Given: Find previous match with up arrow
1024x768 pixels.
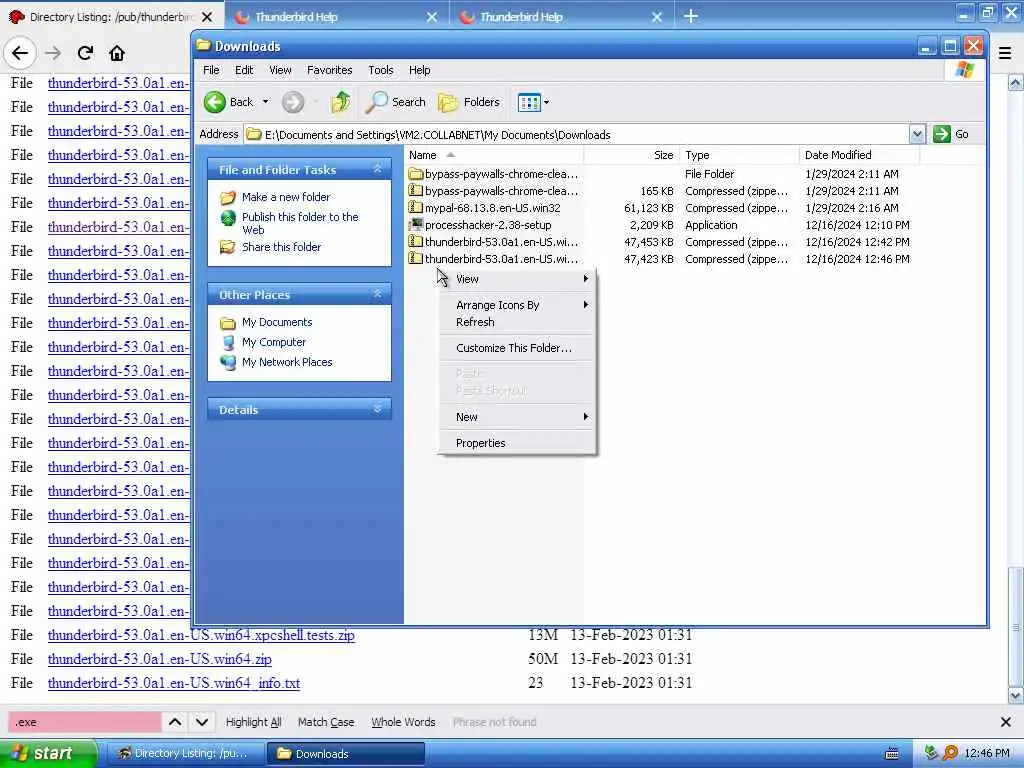Looking at the screenshot, I should click(x=175, y=722).
